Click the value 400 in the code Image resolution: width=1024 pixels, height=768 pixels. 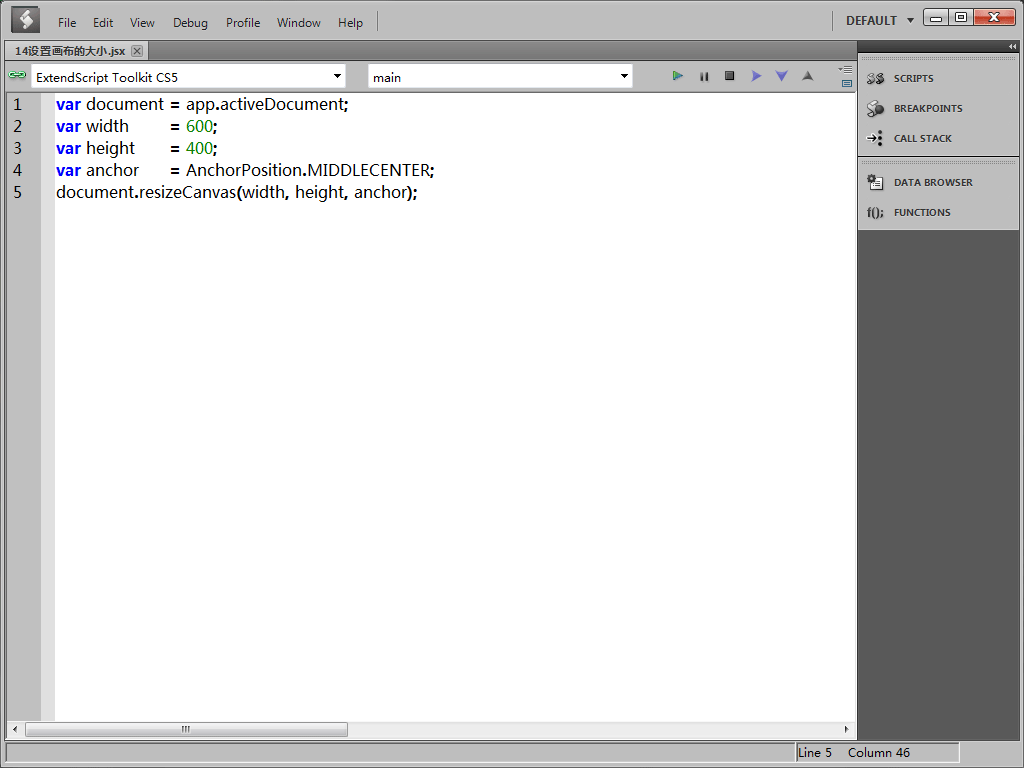point(199,148)
